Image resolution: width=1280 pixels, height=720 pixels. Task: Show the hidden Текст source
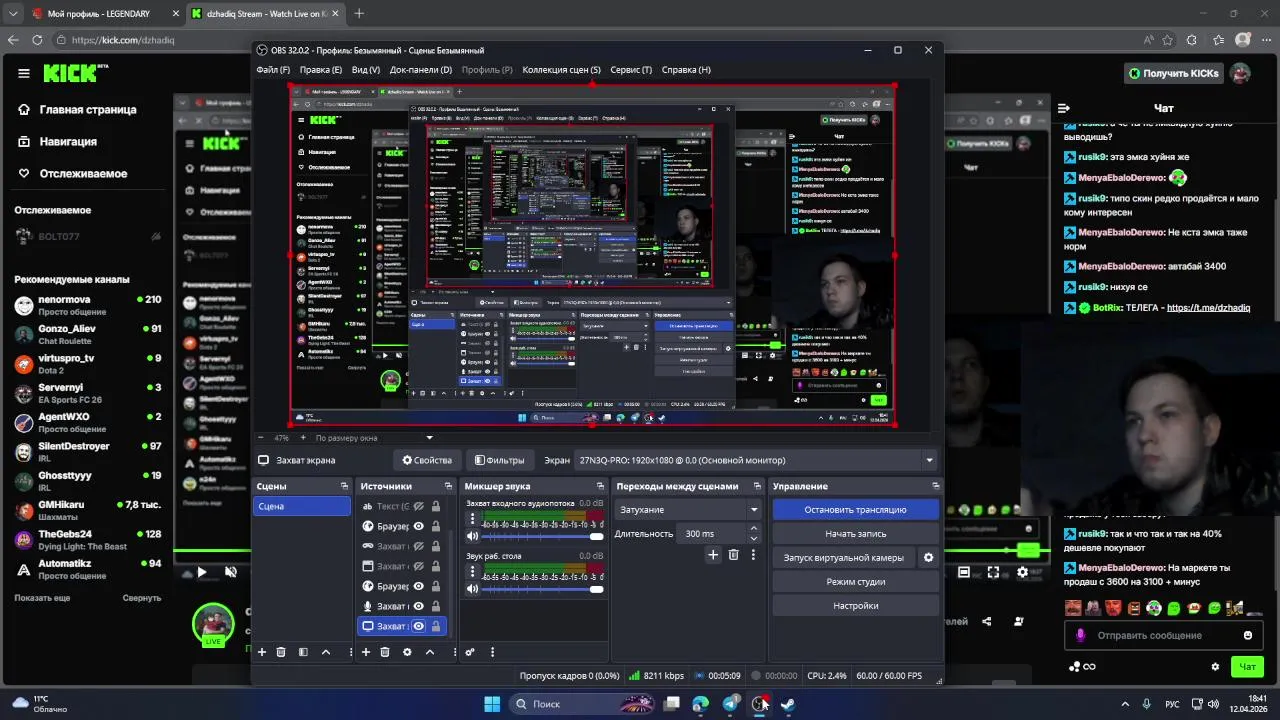coord(419,506)
